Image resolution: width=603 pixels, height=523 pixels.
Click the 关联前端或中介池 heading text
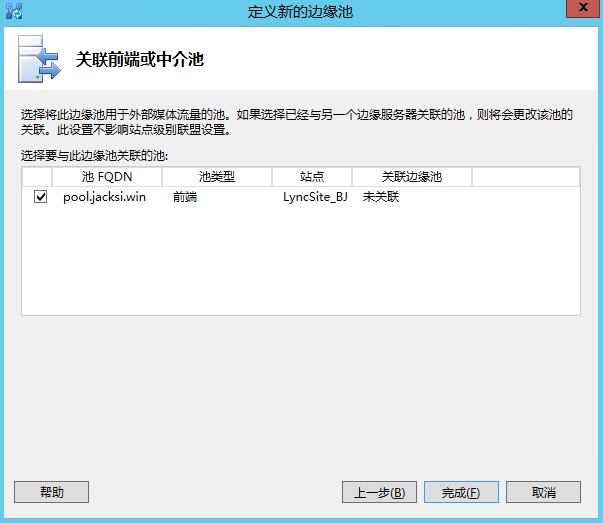pos(140,60)
